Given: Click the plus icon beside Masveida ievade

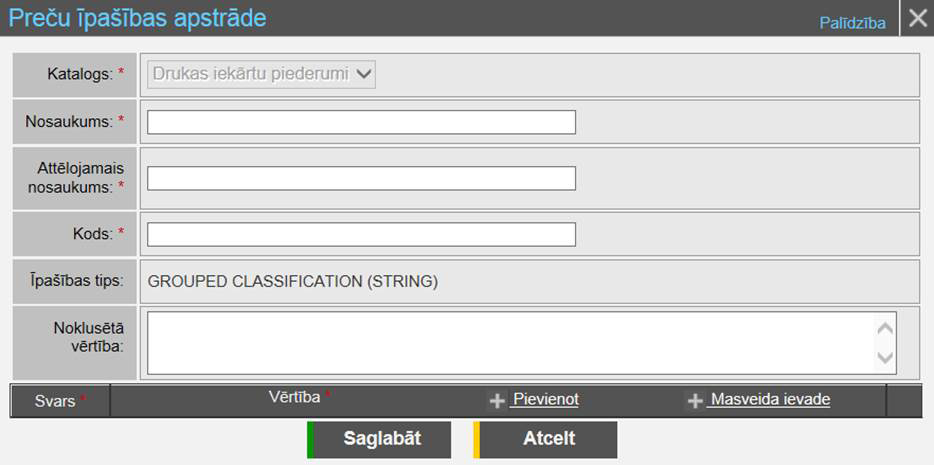Looking at the screenshot, I should 695,401.
